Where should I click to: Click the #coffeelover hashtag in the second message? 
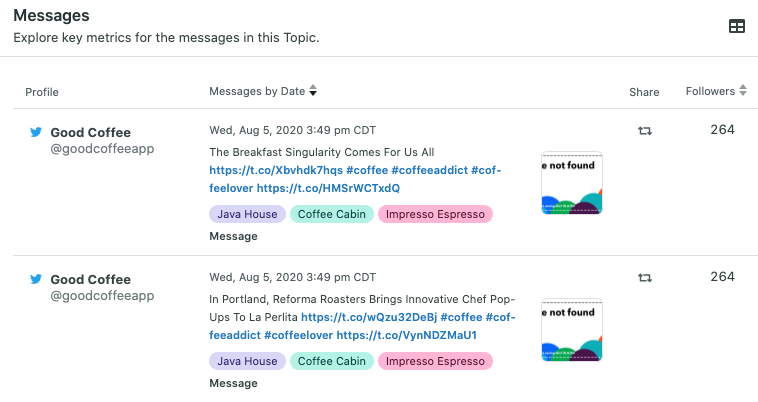point(299,335)
